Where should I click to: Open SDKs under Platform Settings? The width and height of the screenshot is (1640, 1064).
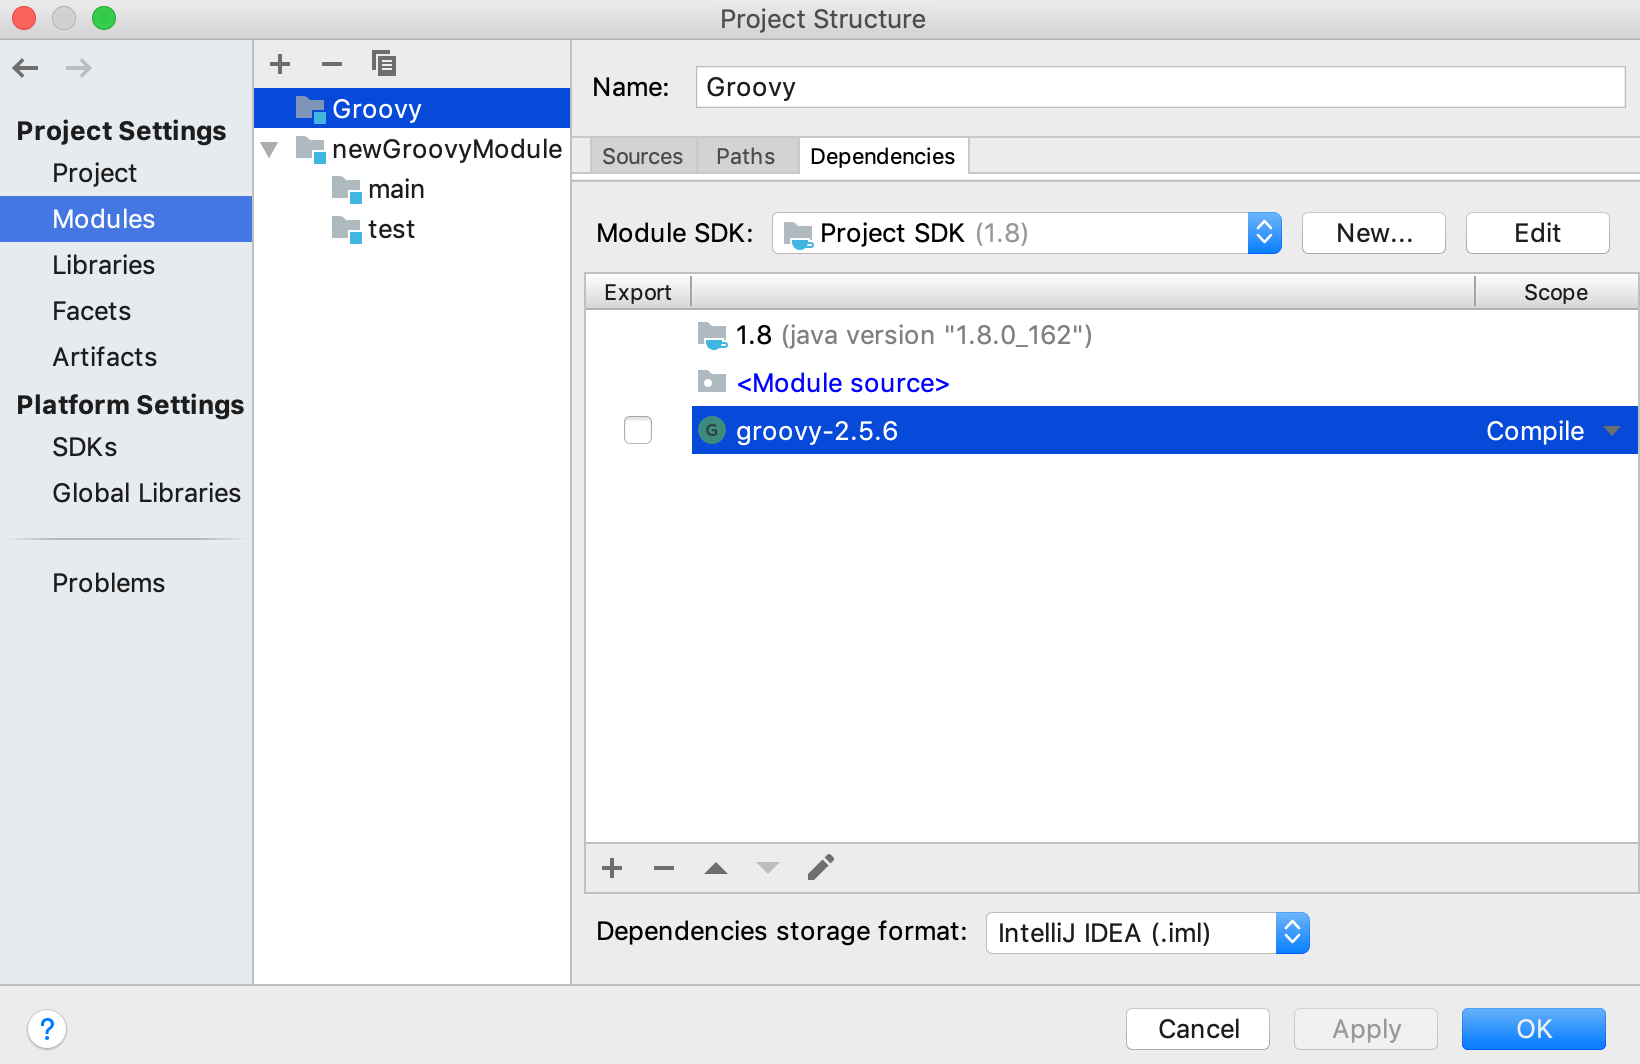[x=85, y=447]
